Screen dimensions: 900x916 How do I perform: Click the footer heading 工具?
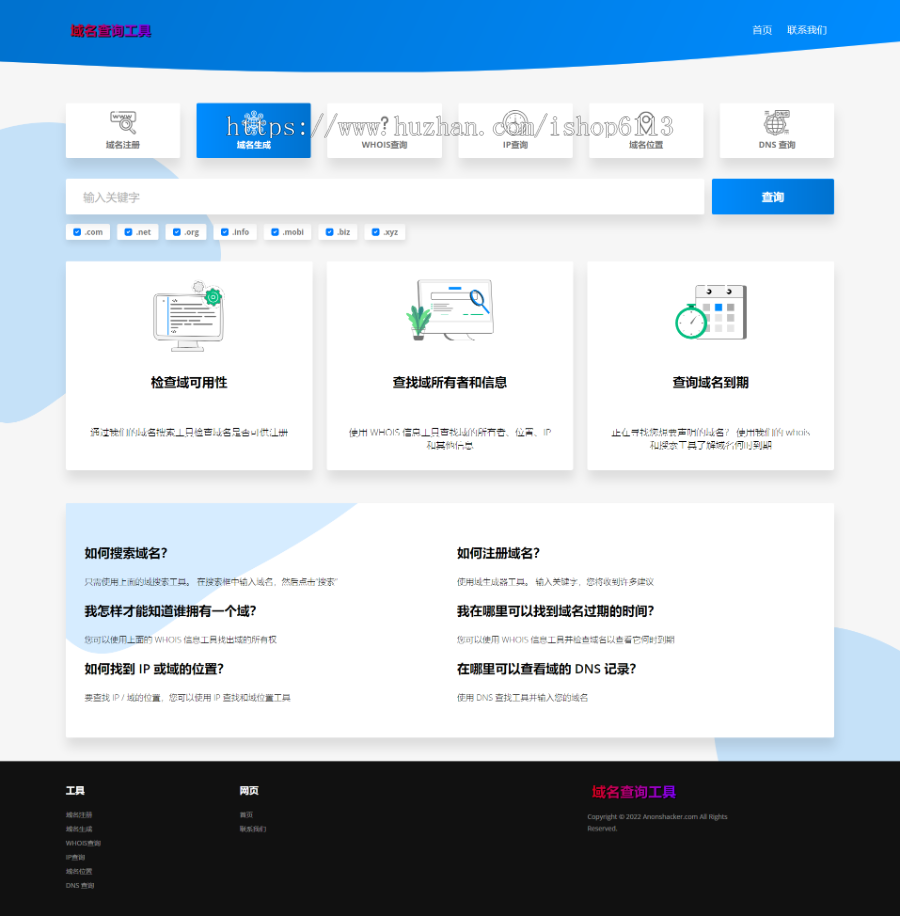[75, 790]
